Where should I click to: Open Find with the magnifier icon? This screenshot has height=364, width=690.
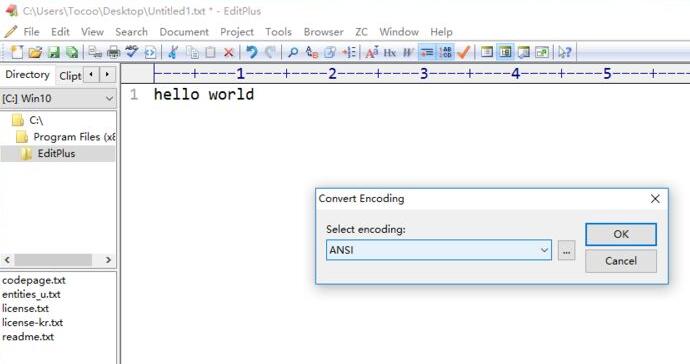(293, 52)
